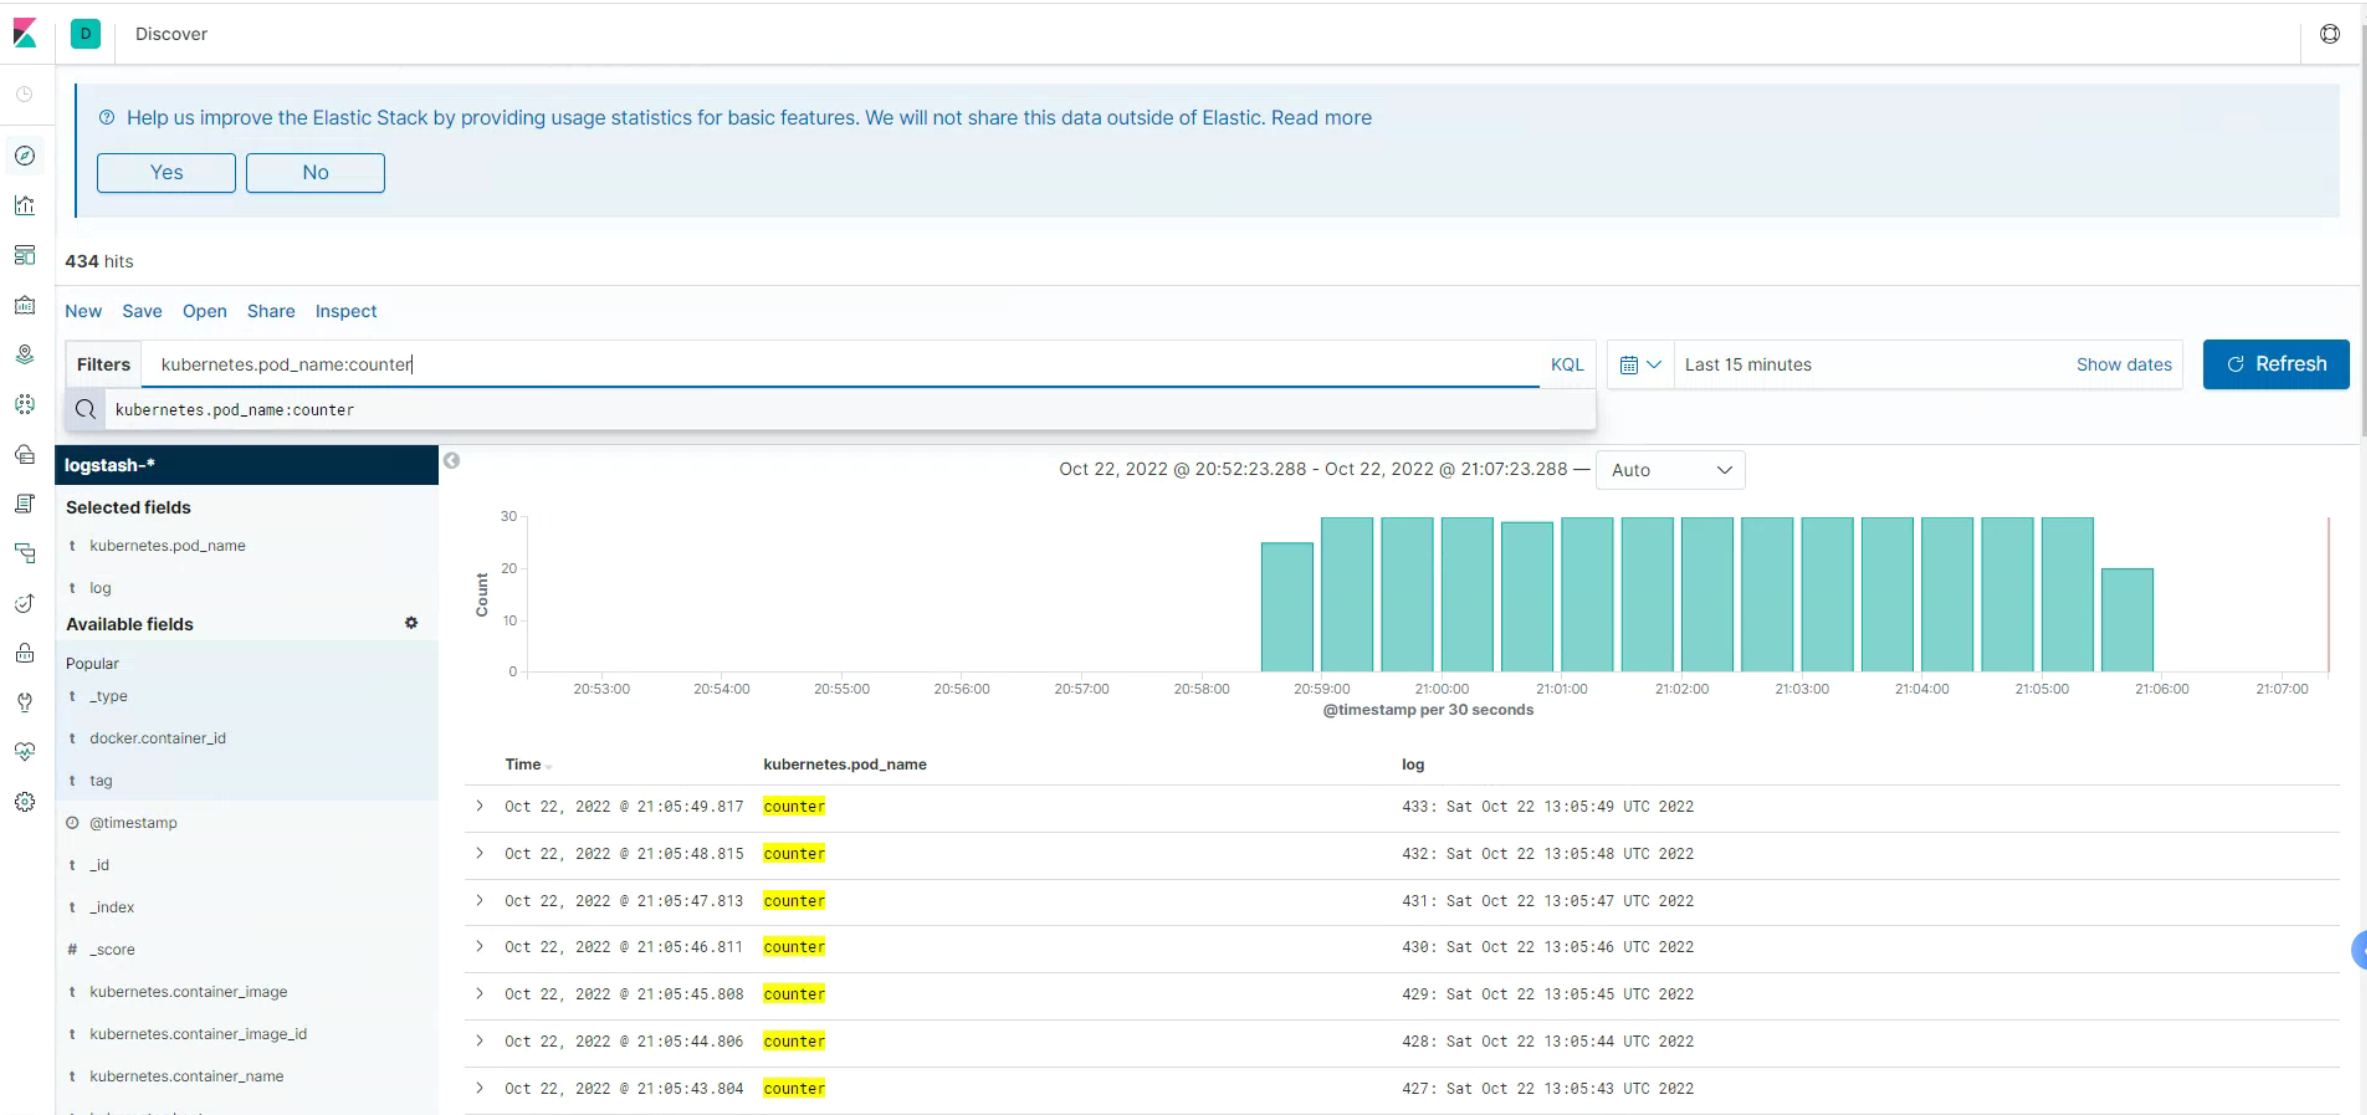Image resolution: width=2367 pixels, height=1115 pixels.
Task: Click selected field kubernetes.pod_name
Action: point(167,545)
